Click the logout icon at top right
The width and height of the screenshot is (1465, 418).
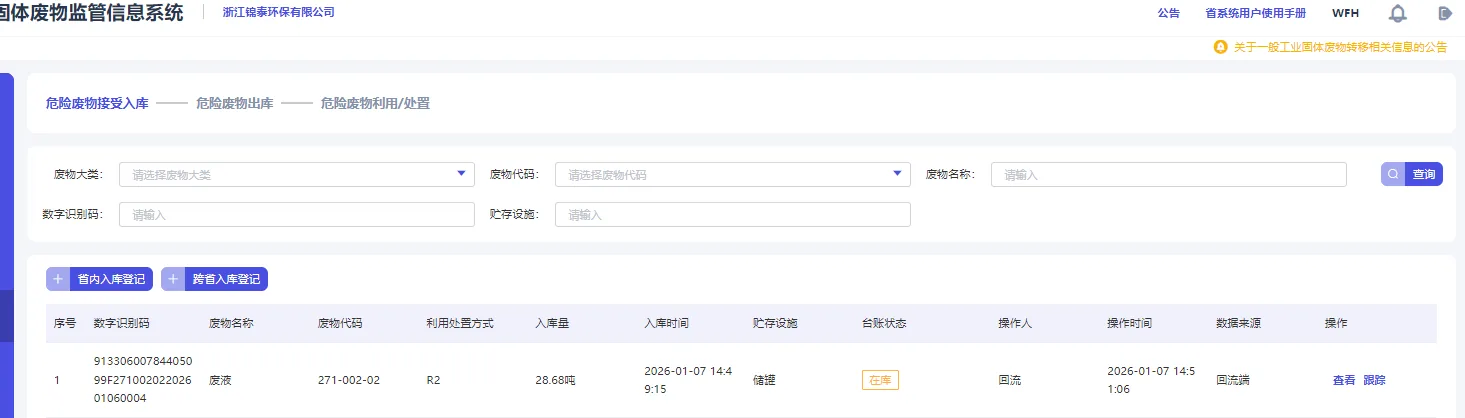(x=1444, y=13)
